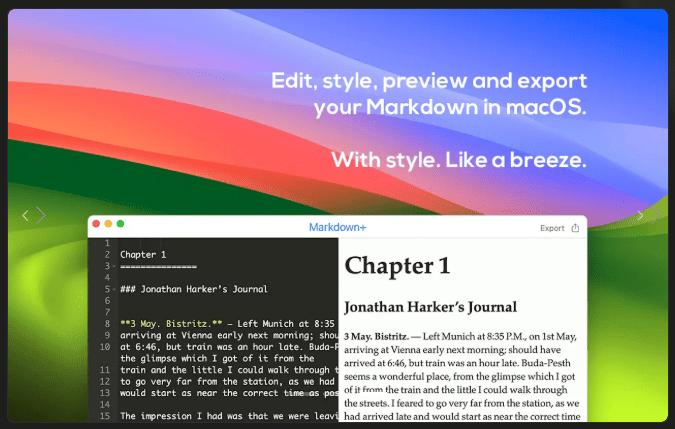Click '3 May. Bistritz.' bold text in preview
675x429 pixels.
point(376,336)
